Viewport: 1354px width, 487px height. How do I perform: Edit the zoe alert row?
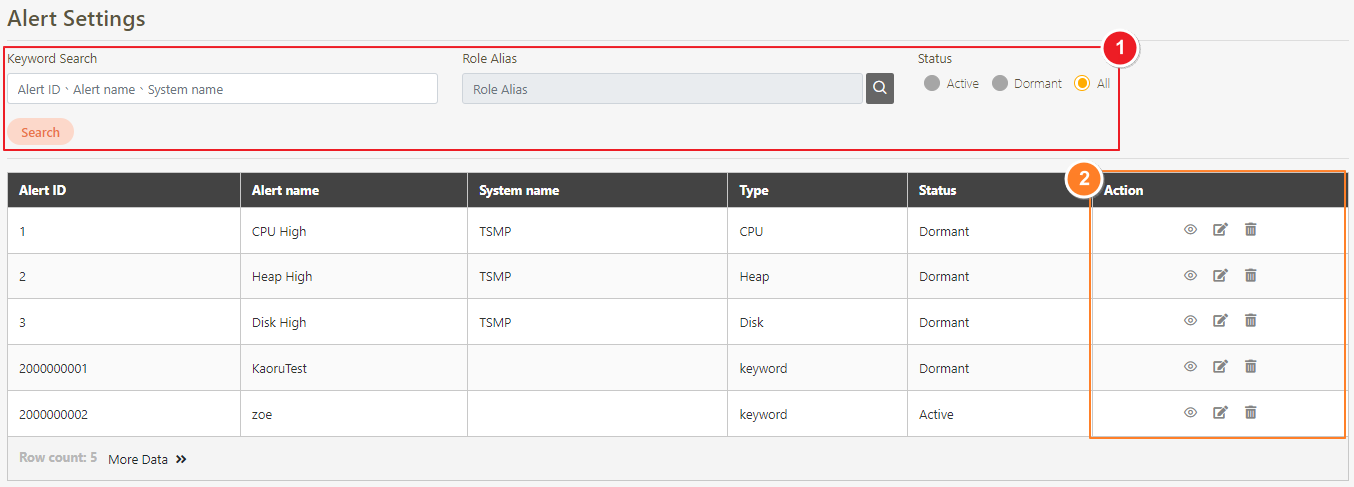[1220, 412]
